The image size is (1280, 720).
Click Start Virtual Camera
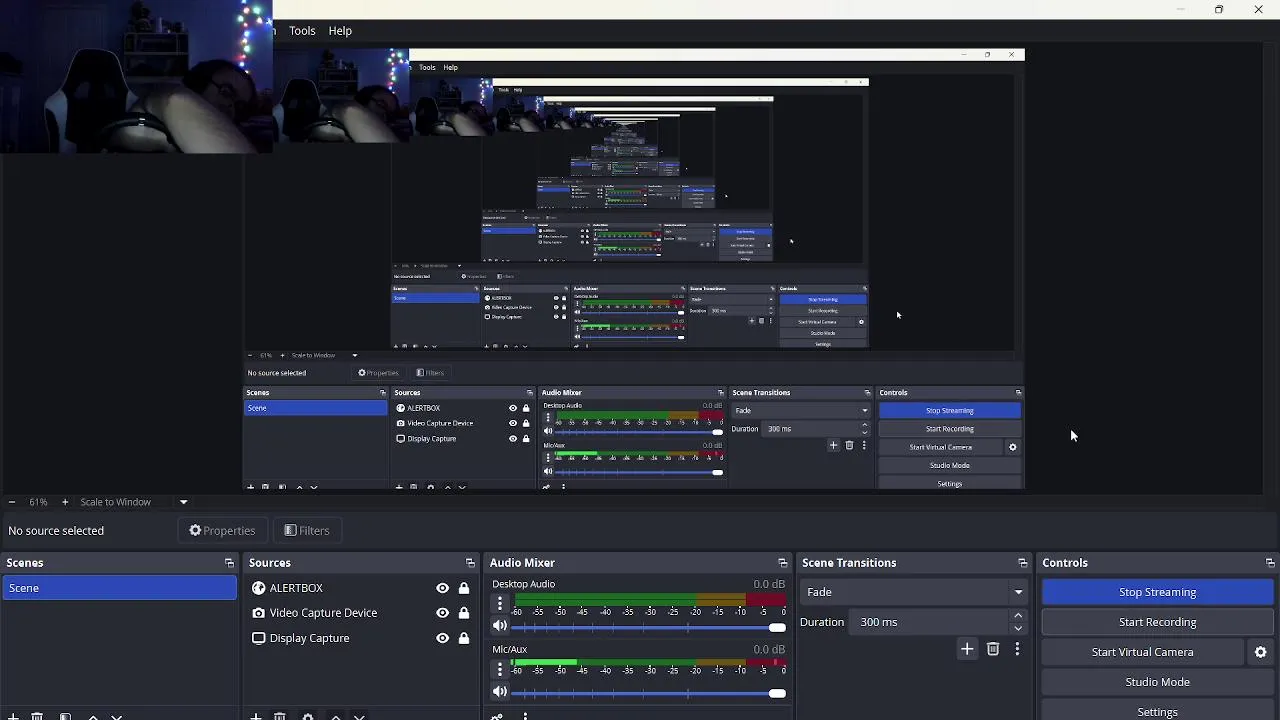coord(1142,652)
